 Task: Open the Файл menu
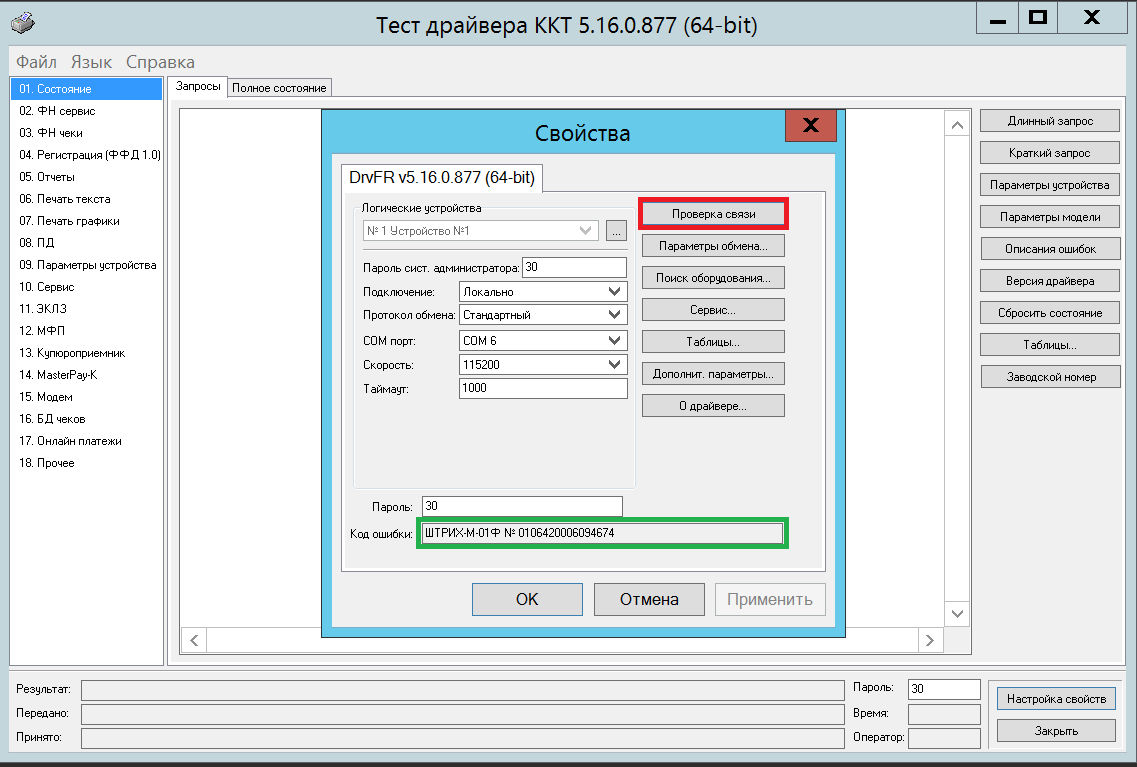[36, 62]
